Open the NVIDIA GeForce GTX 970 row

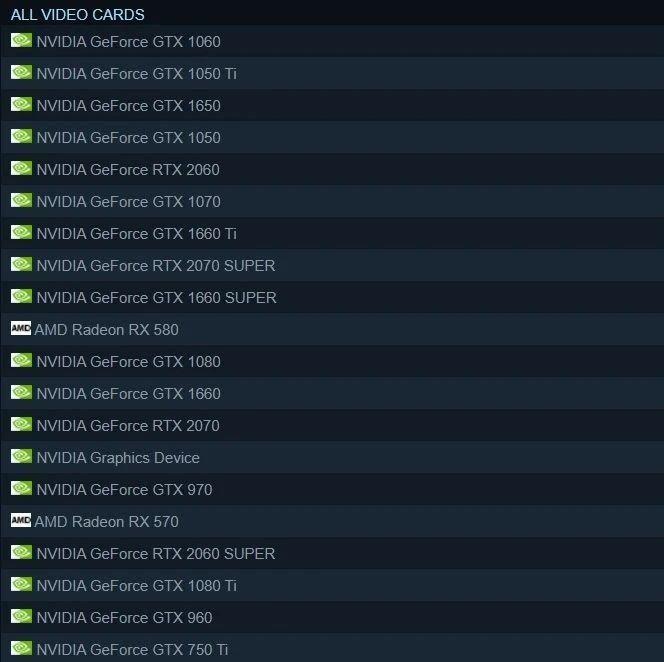tap(332, 489)
